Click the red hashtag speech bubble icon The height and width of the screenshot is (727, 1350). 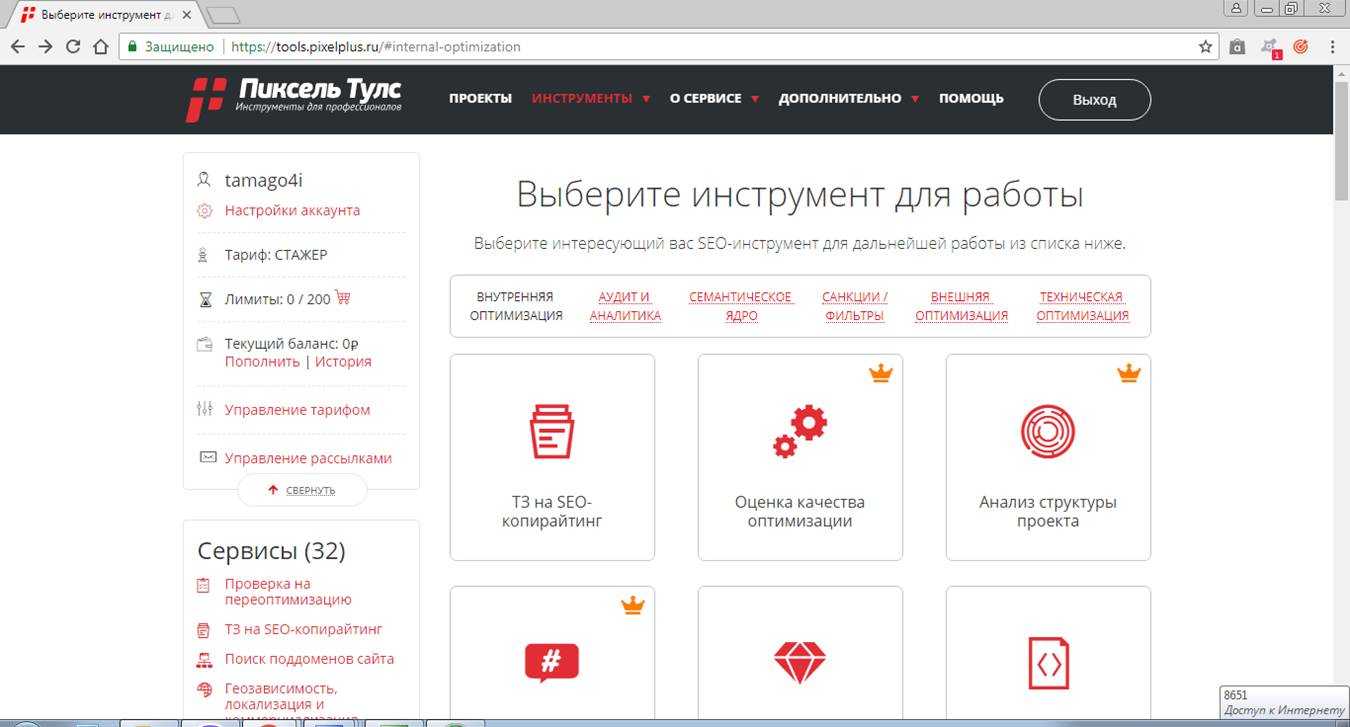point(551,662)
